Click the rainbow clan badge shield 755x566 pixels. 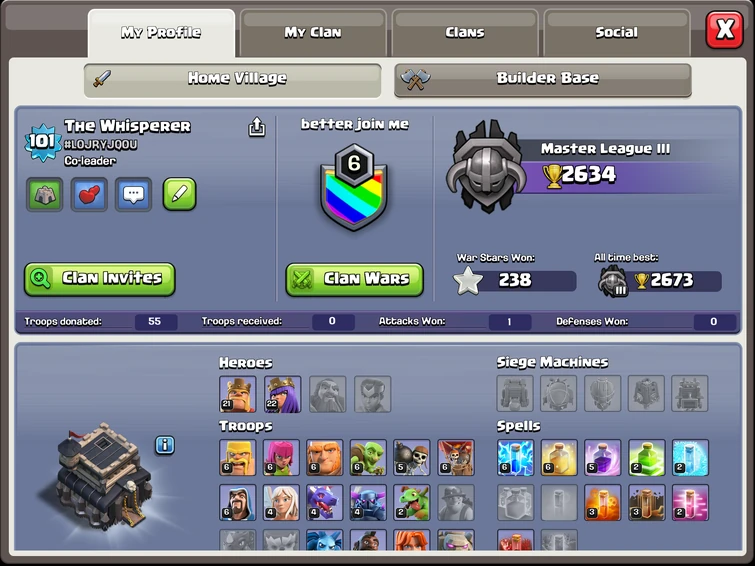354,187
